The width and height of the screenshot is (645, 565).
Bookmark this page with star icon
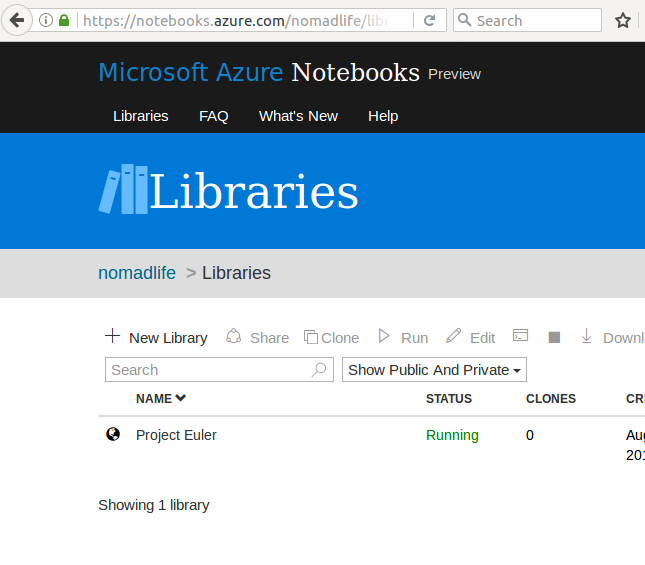click(x=623, y=20)
